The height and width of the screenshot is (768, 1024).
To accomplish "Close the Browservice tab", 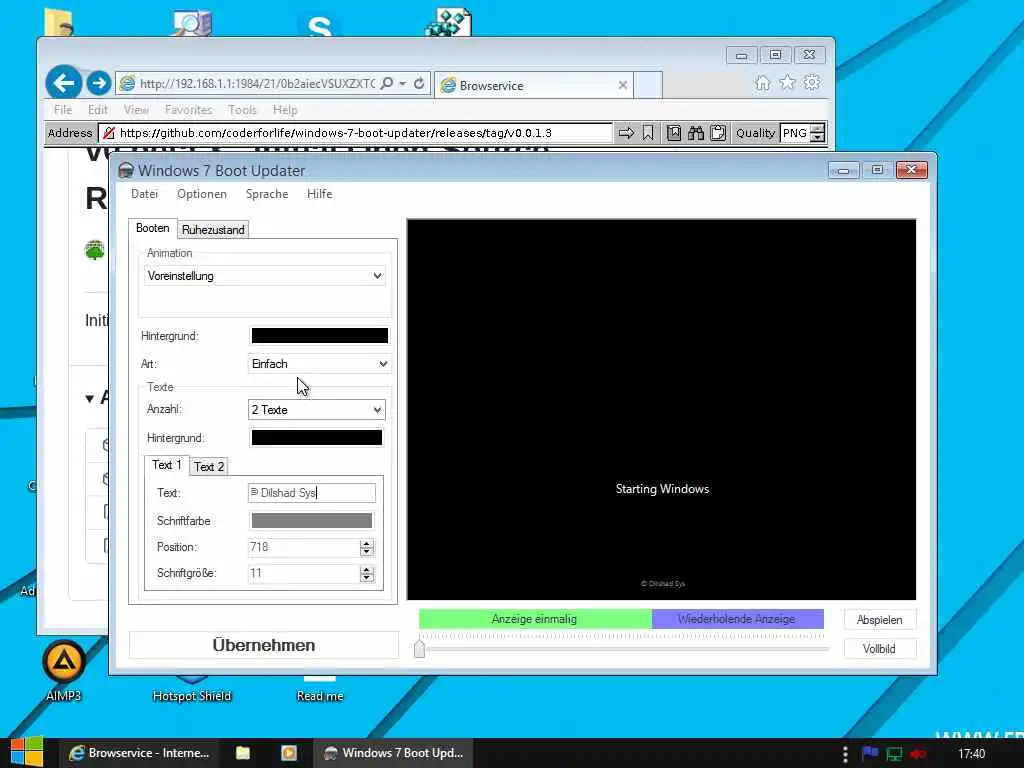I will click(x=622, y=85).
